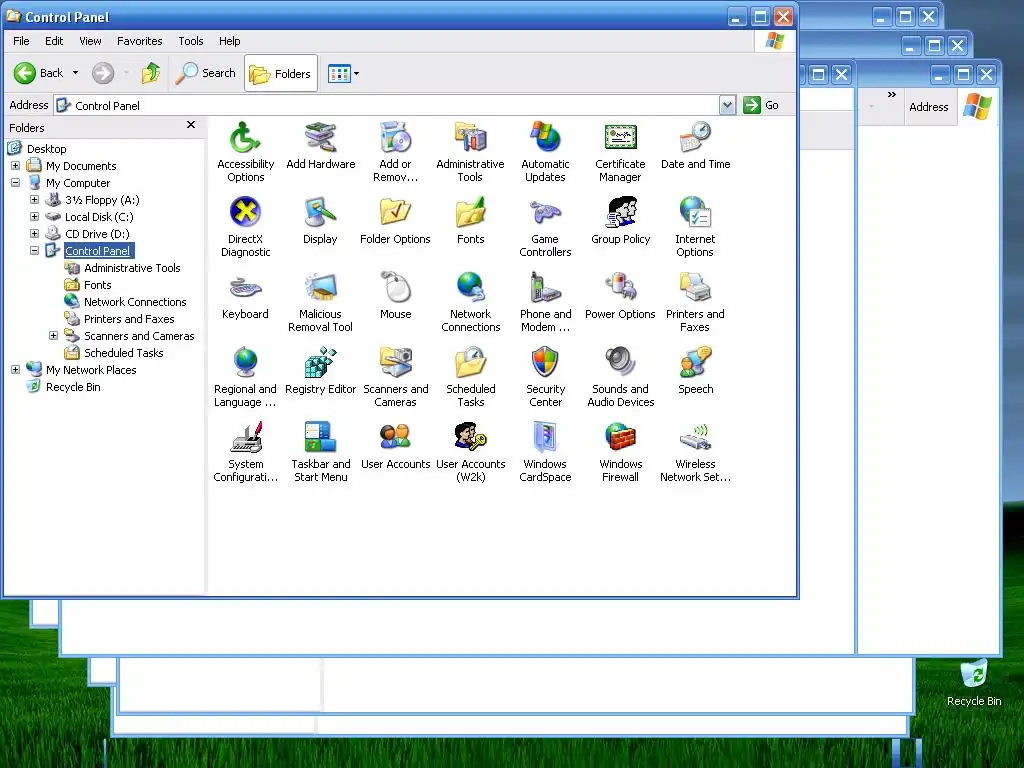This screenshot has width=1024, height=768.
Task: Open the Favorites menu
Action: point(140,41)
